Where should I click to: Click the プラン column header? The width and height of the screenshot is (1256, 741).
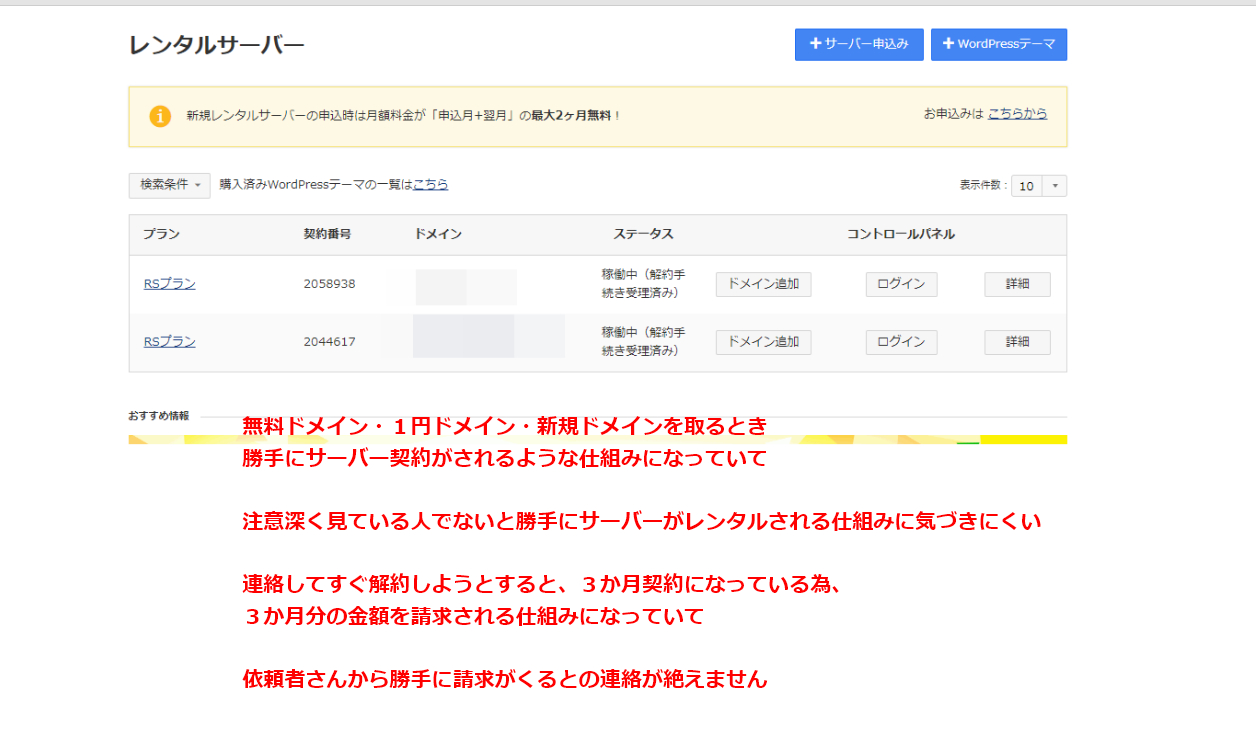point(161,234)
